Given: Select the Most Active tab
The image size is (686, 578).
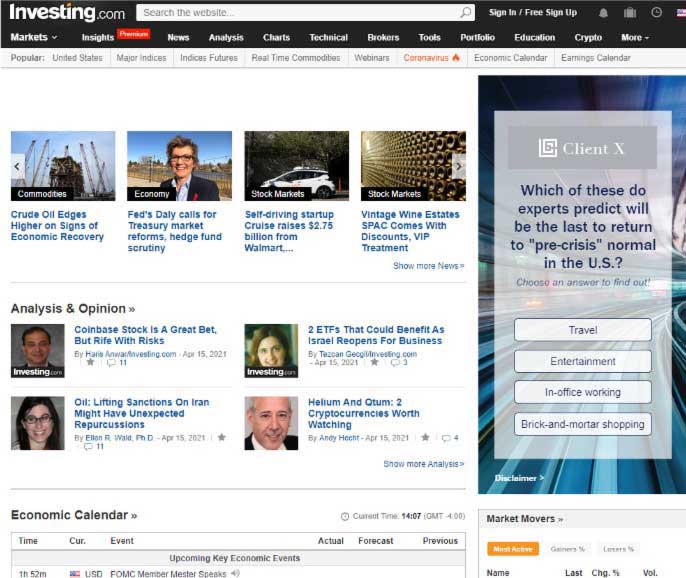Looking at the screenshot, I should coord(513,549).
